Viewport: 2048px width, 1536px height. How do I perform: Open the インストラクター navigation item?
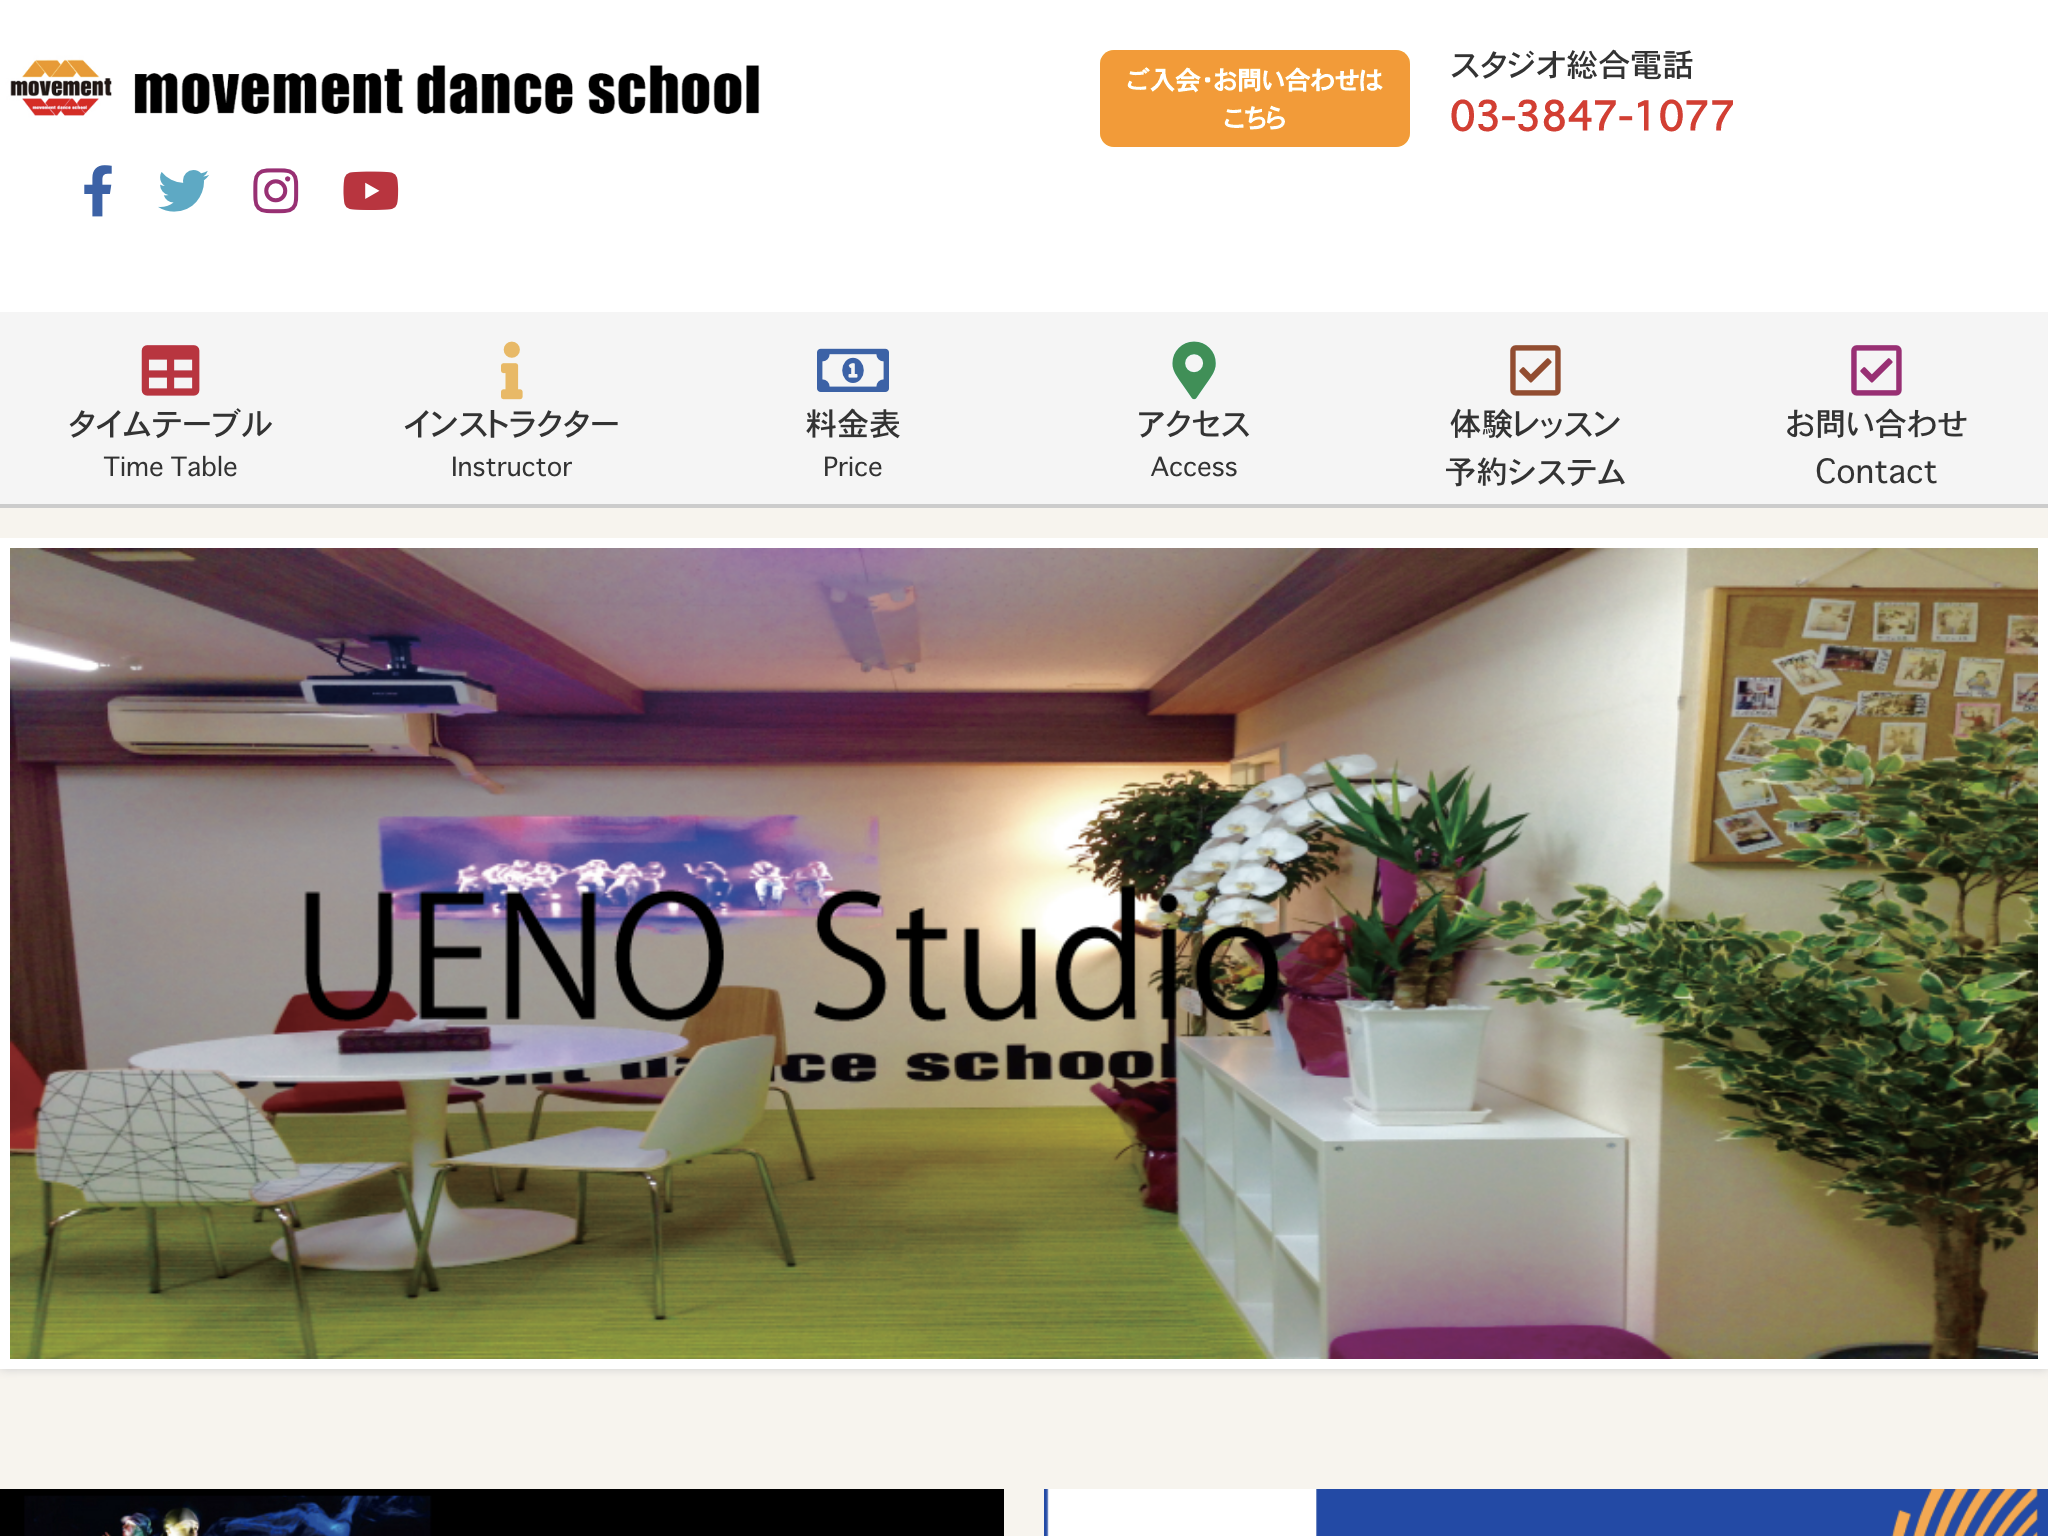pos(512,424)
